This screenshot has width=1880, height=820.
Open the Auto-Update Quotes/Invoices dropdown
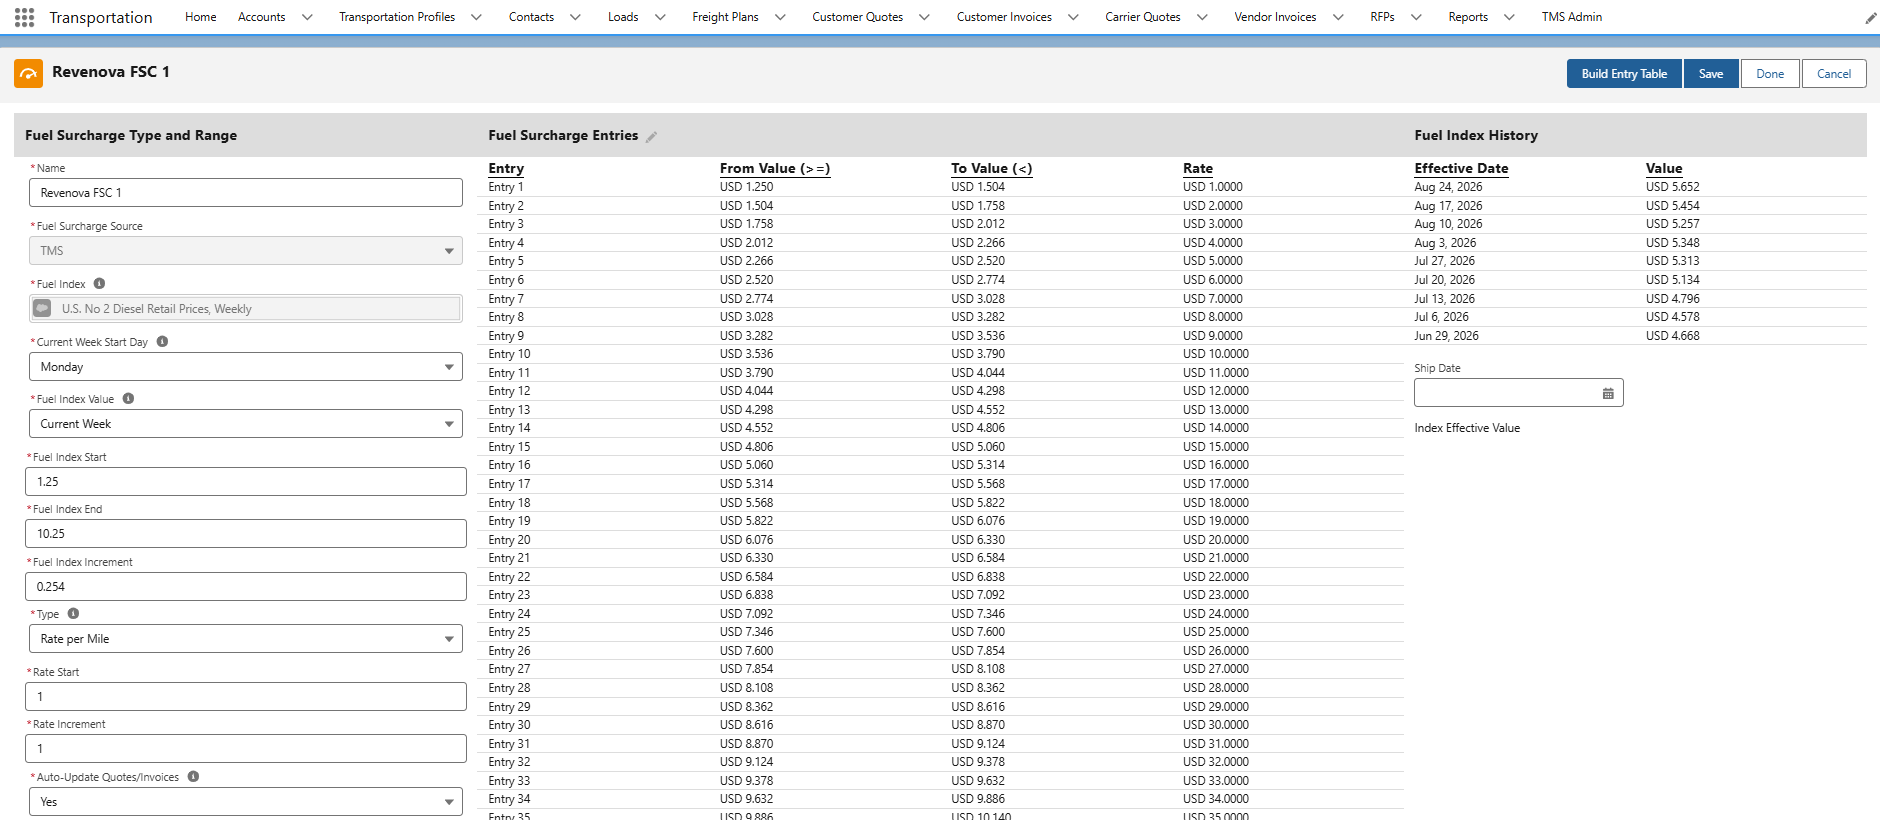point(246,802)
